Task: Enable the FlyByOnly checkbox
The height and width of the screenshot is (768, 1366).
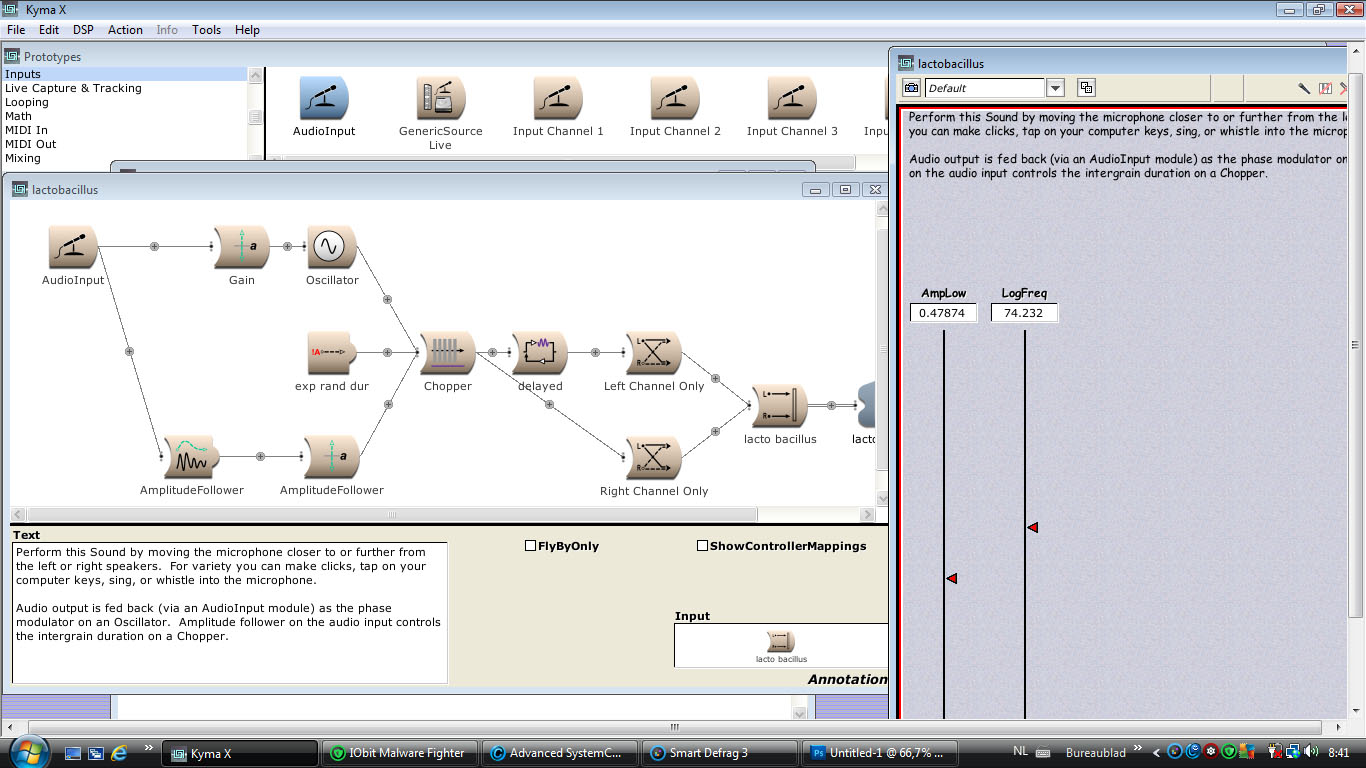Action: (x=529, y=545)
